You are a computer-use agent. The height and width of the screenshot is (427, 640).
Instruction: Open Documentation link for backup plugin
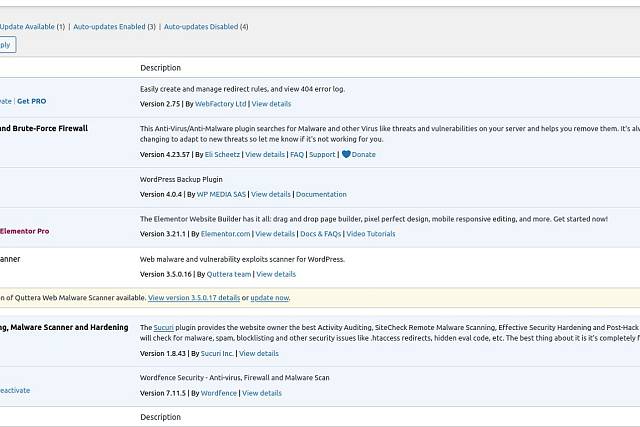point(321,195)
